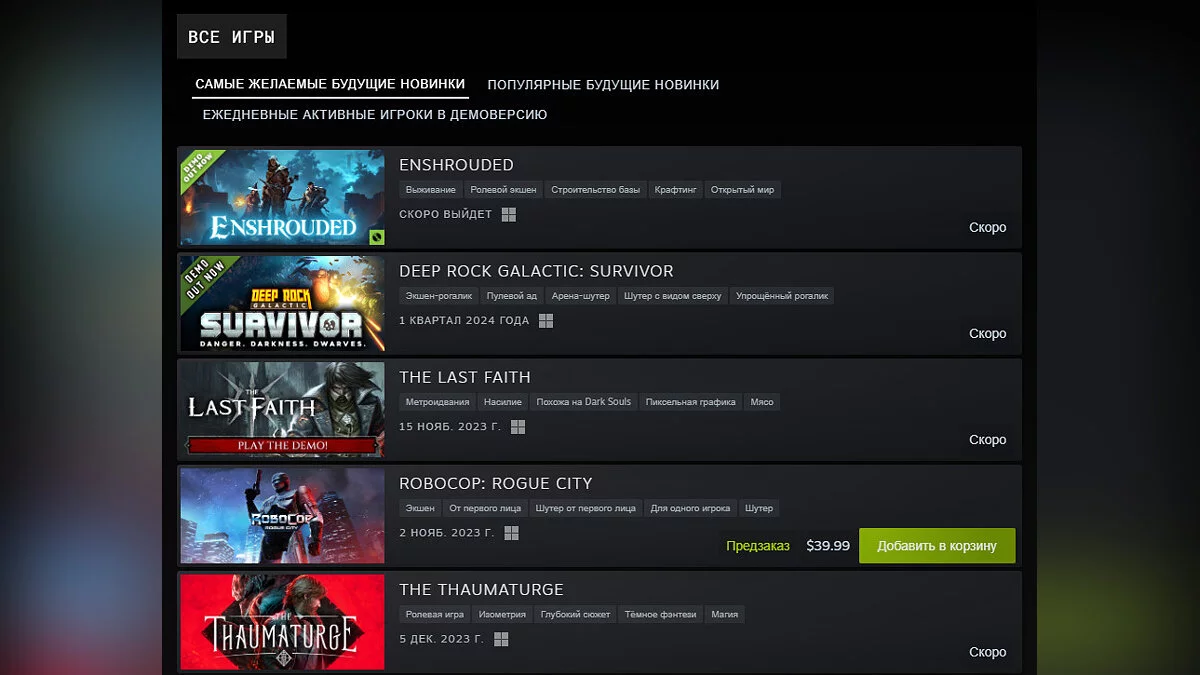Select the Экшен tag in RoboCop row
Image resolution: width=1200 pixels, height=675 pixels.
(420, 507)
